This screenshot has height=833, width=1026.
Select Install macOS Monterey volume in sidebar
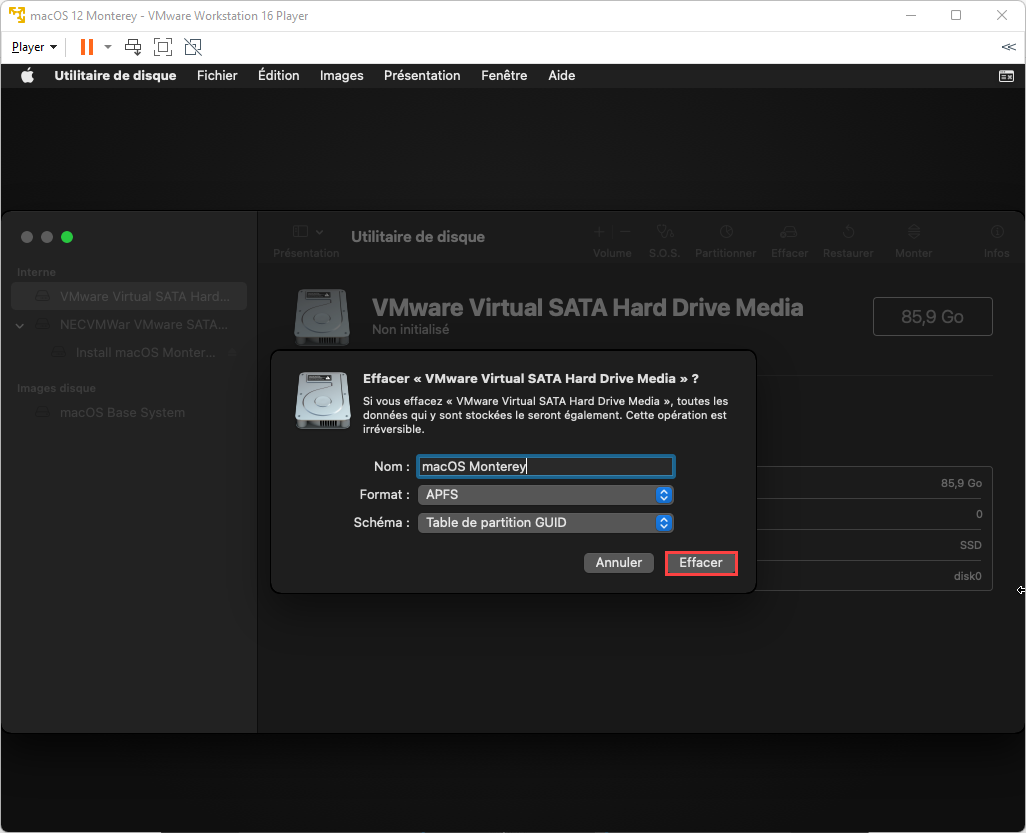click(129, 353)
